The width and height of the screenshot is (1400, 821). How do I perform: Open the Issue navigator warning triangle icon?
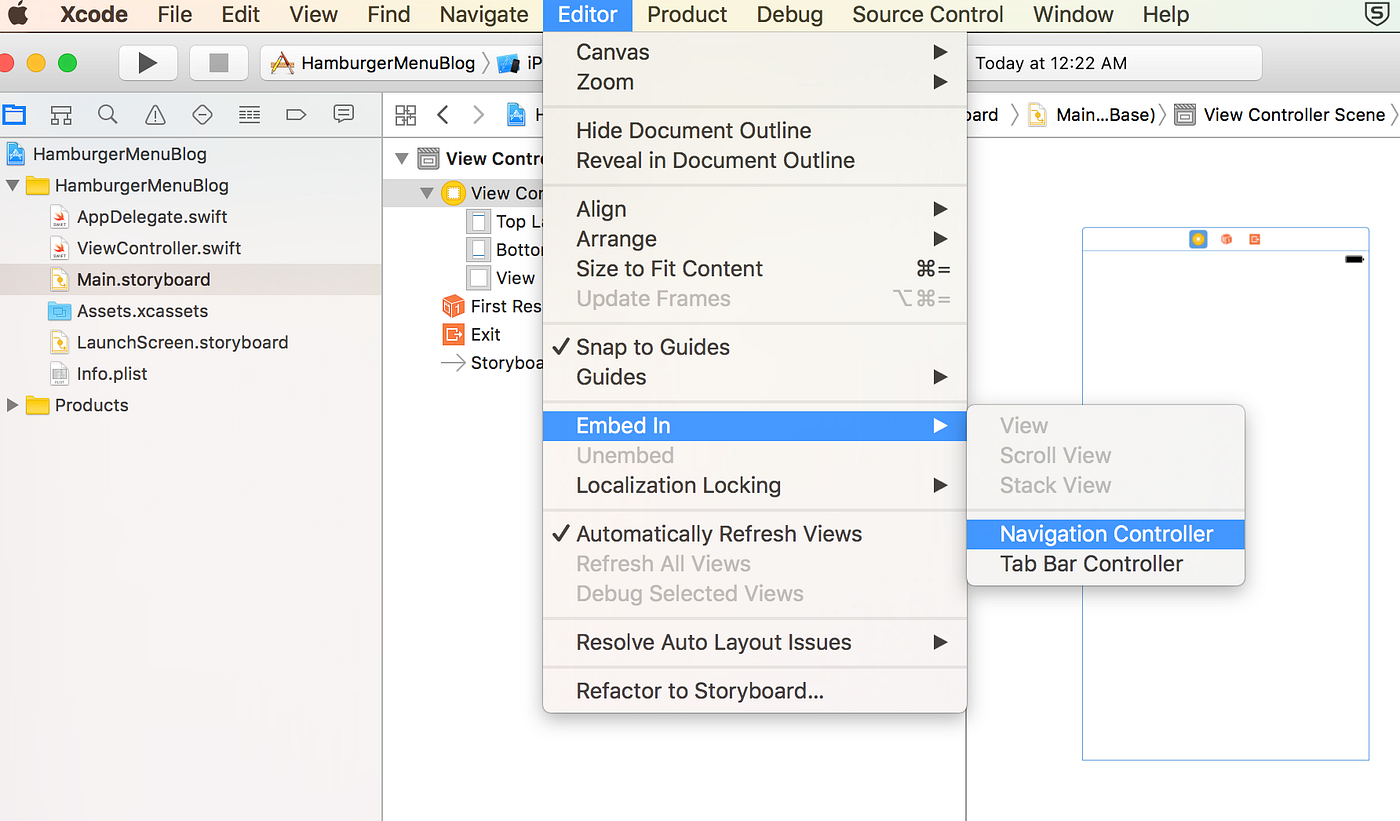[x=154, y=114]
